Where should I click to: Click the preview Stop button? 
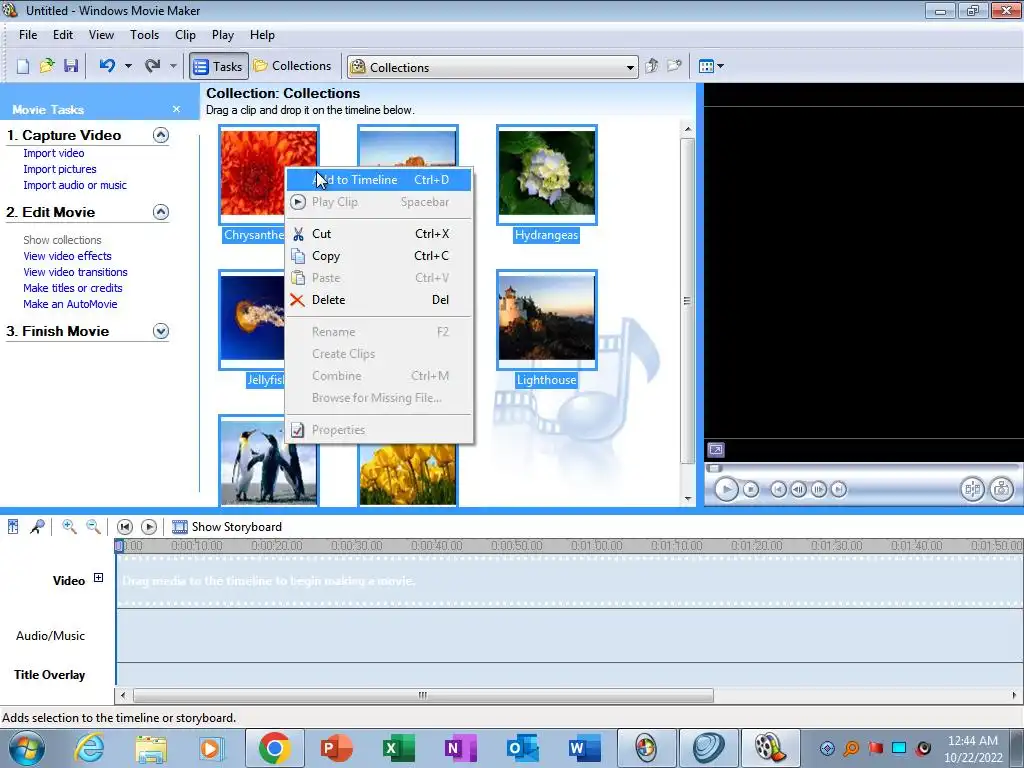(x=751, y=489)
